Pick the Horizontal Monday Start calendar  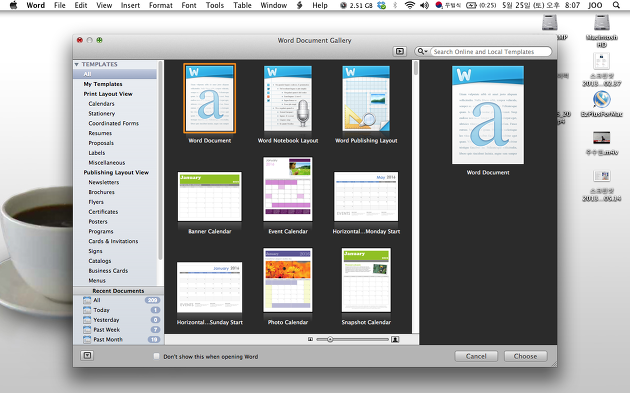click(366, 196)
